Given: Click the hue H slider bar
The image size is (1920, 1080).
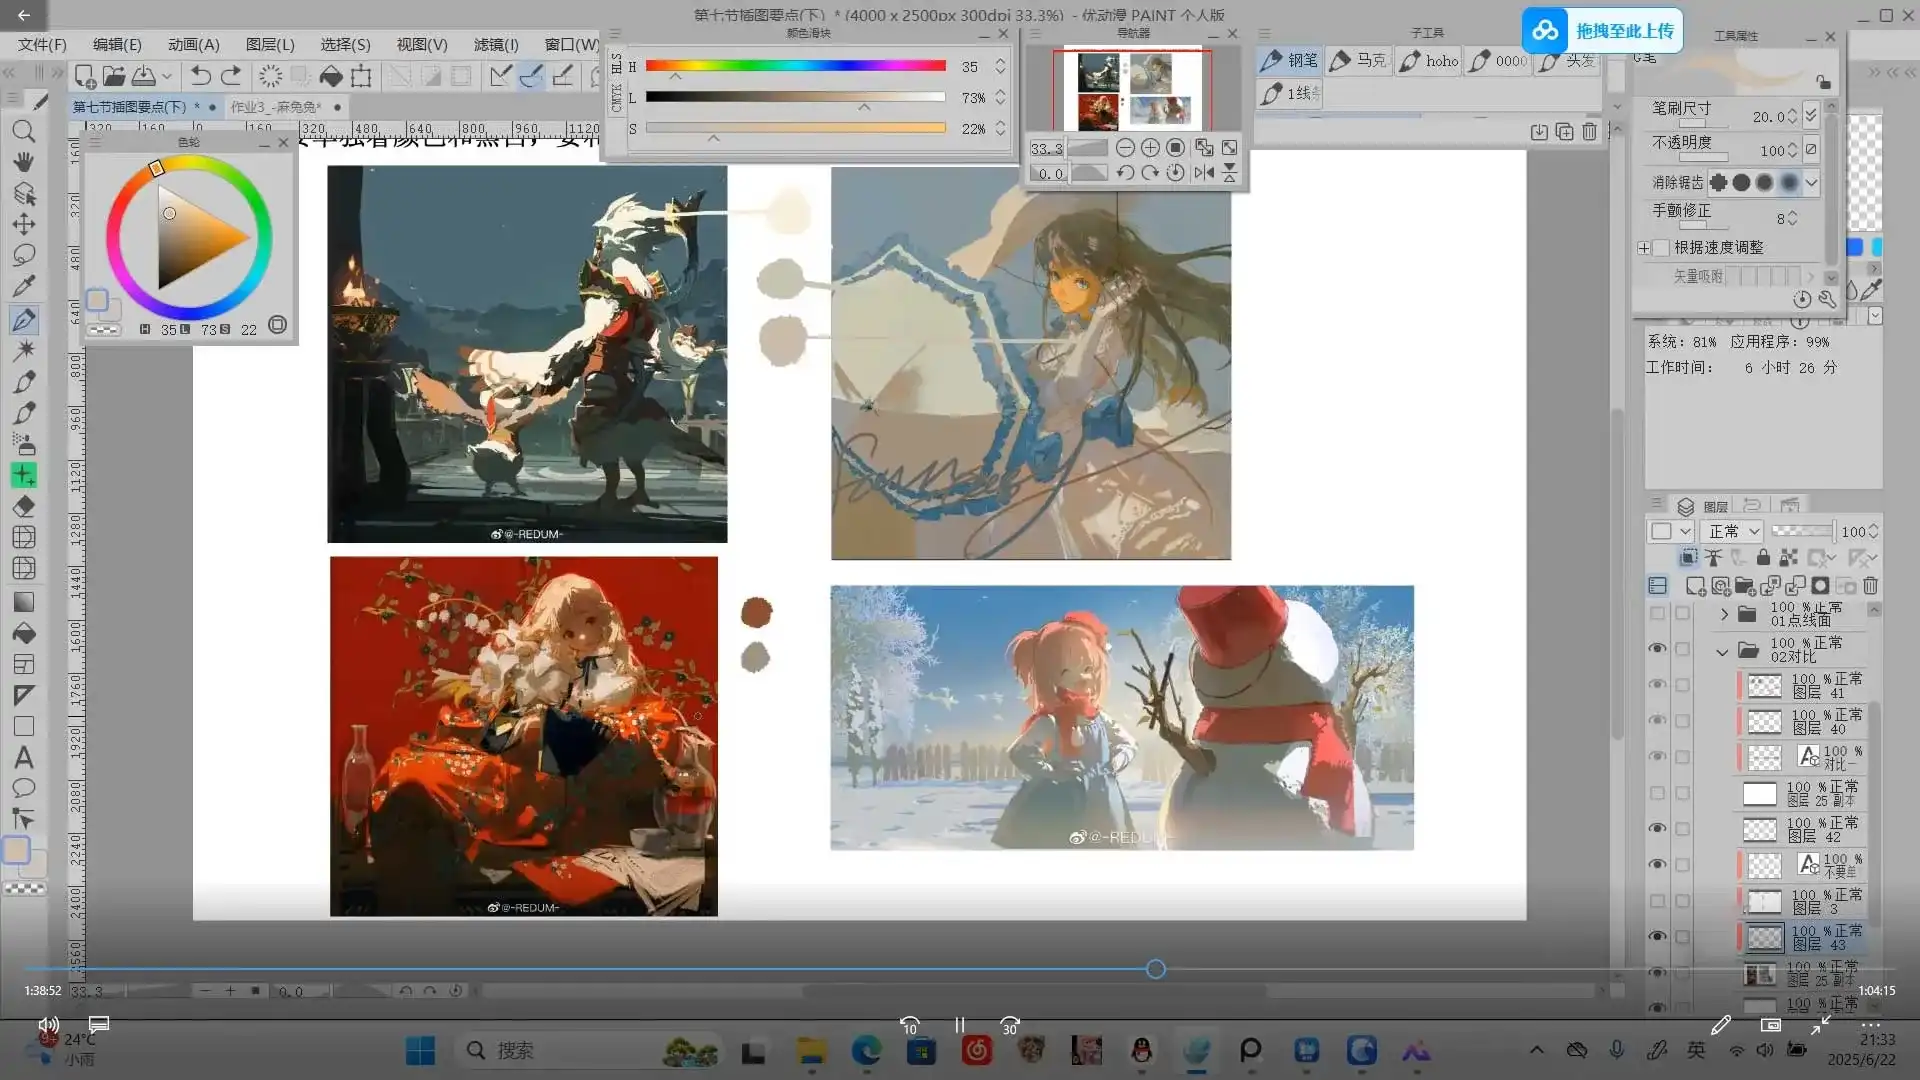Looking at the screenshot, I should point(795,66).
